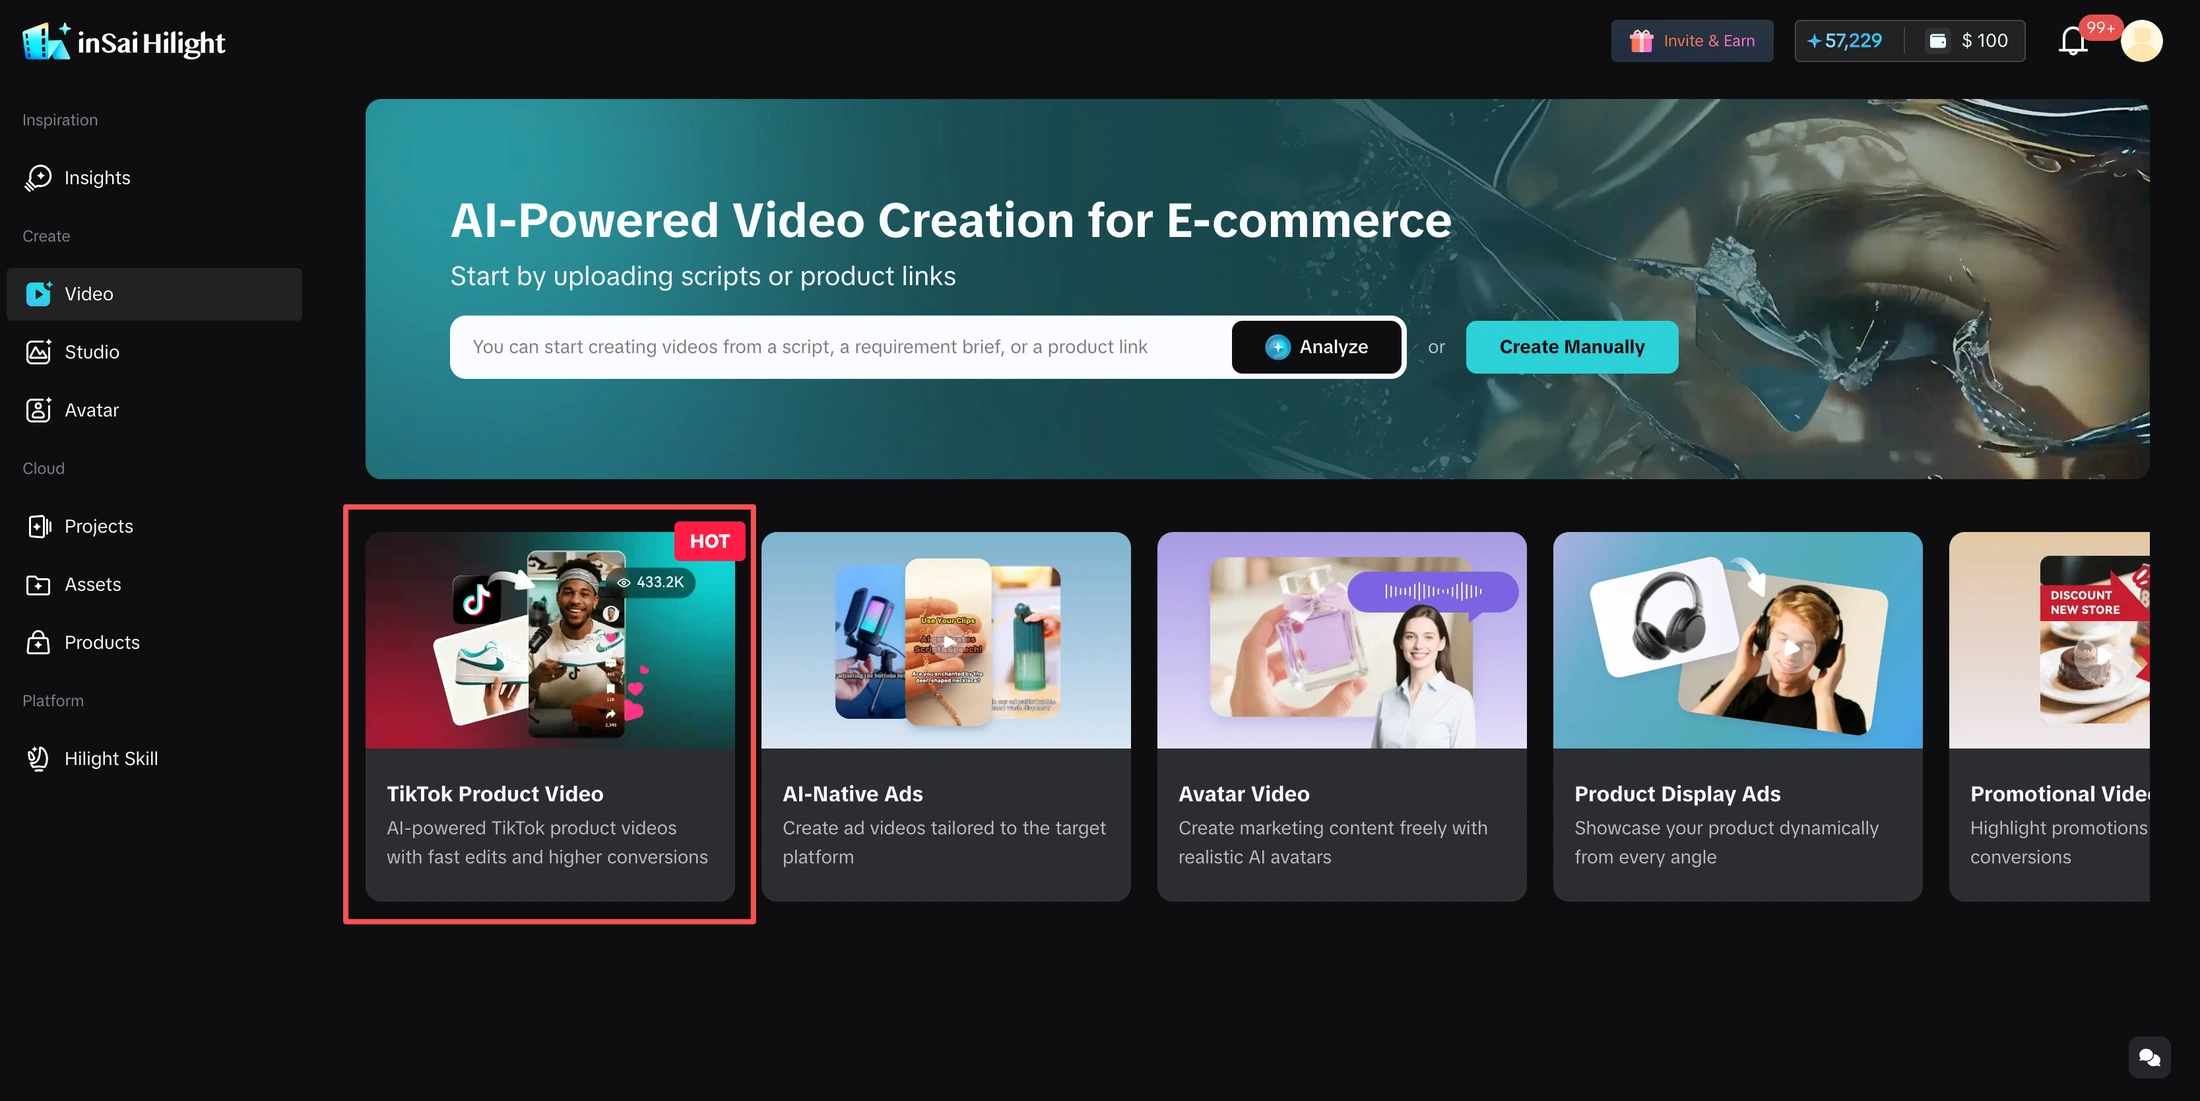The width and height of the screenshot is (2200, 1101).
Task: Go to Projects in Cloud
Action: (153, 526)
